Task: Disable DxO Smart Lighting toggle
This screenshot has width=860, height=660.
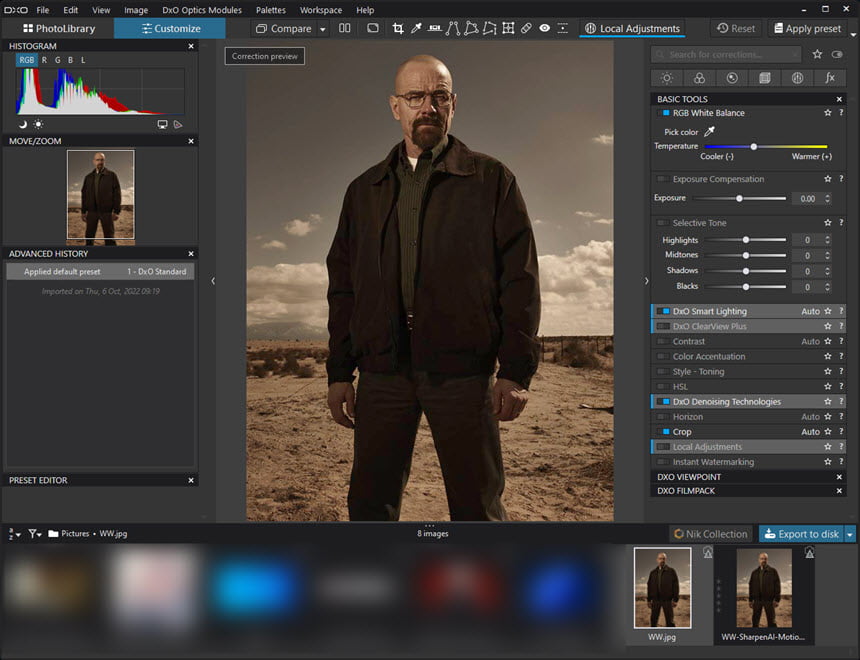Action: point(663,311)
